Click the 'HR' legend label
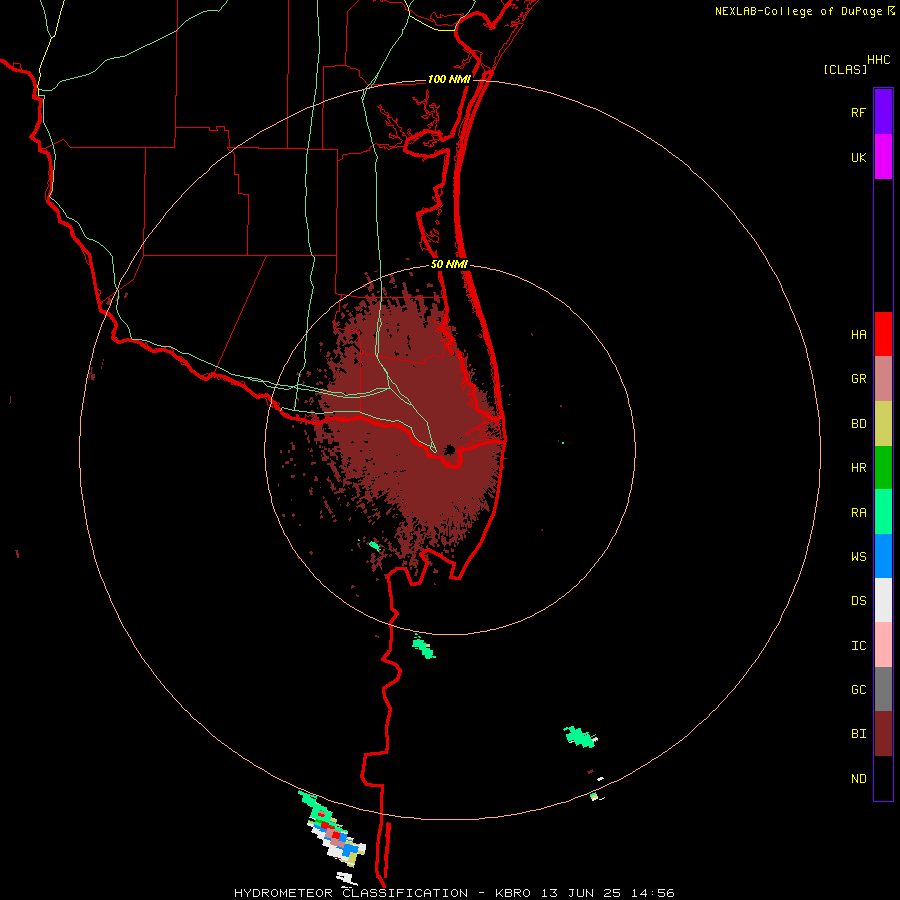 click(858, 468)
